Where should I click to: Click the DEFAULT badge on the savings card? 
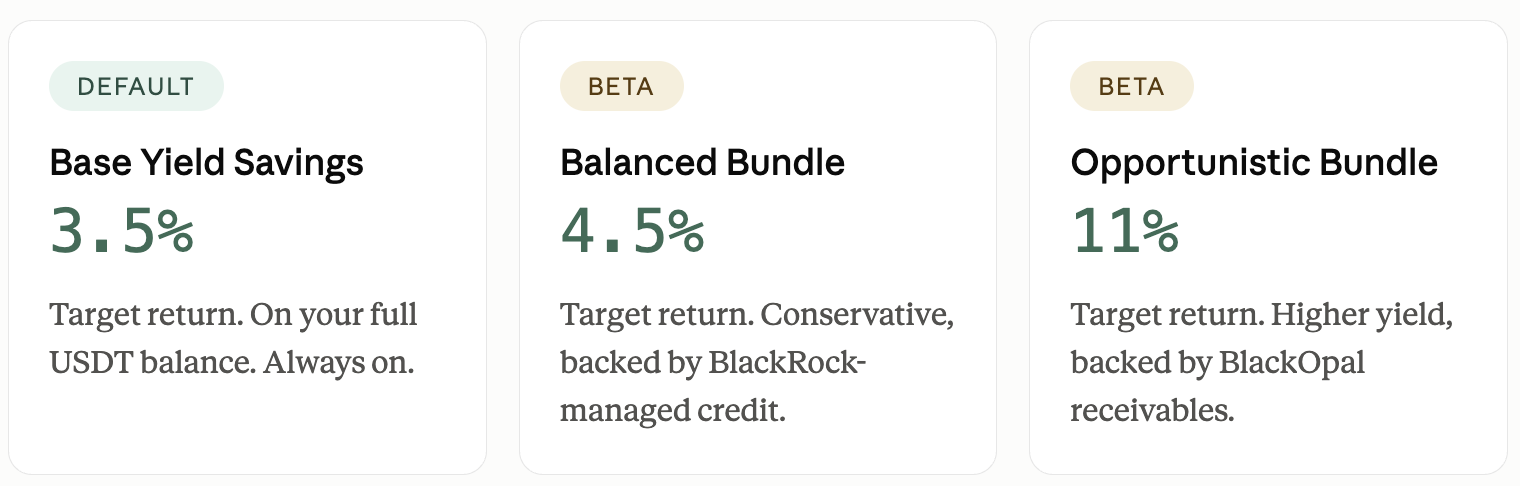[x=136, y=86]
